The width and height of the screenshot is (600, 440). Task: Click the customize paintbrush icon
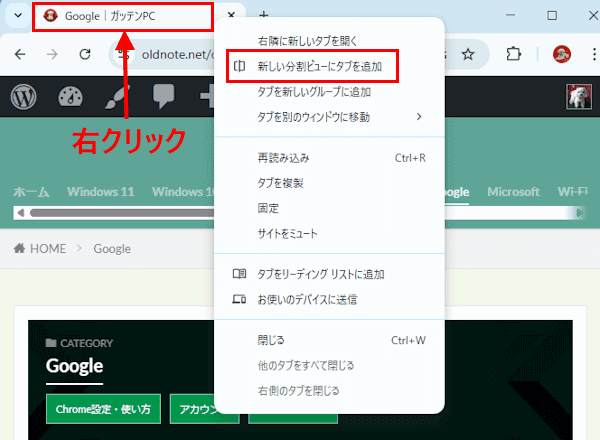click(x=117, y=97)
